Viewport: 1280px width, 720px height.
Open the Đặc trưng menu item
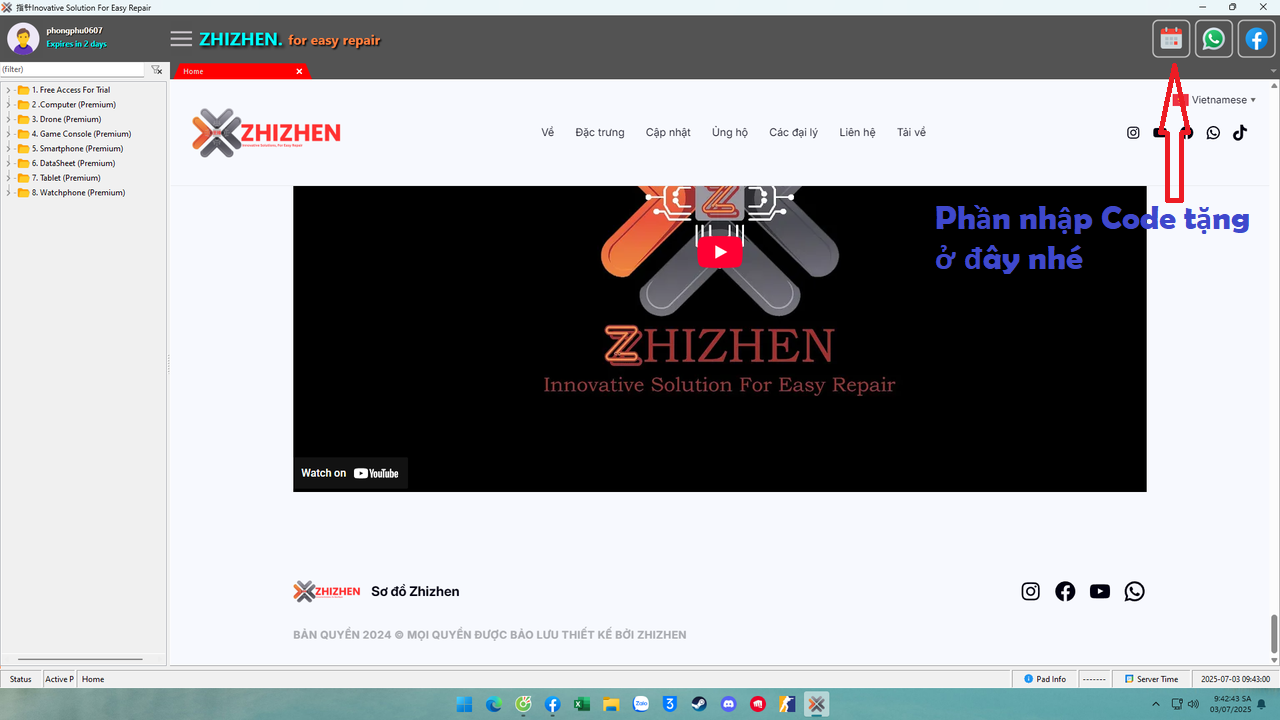click(x=600, y=132)
